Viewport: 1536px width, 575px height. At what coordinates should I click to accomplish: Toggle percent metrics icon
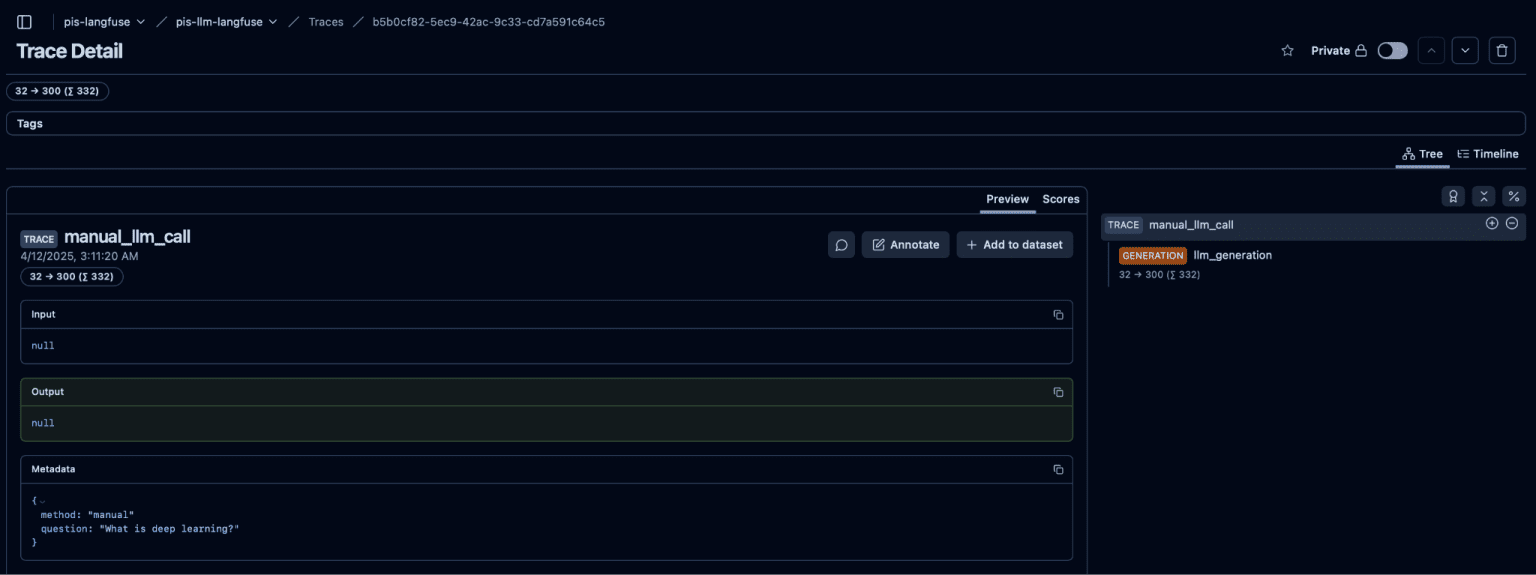1514,196
